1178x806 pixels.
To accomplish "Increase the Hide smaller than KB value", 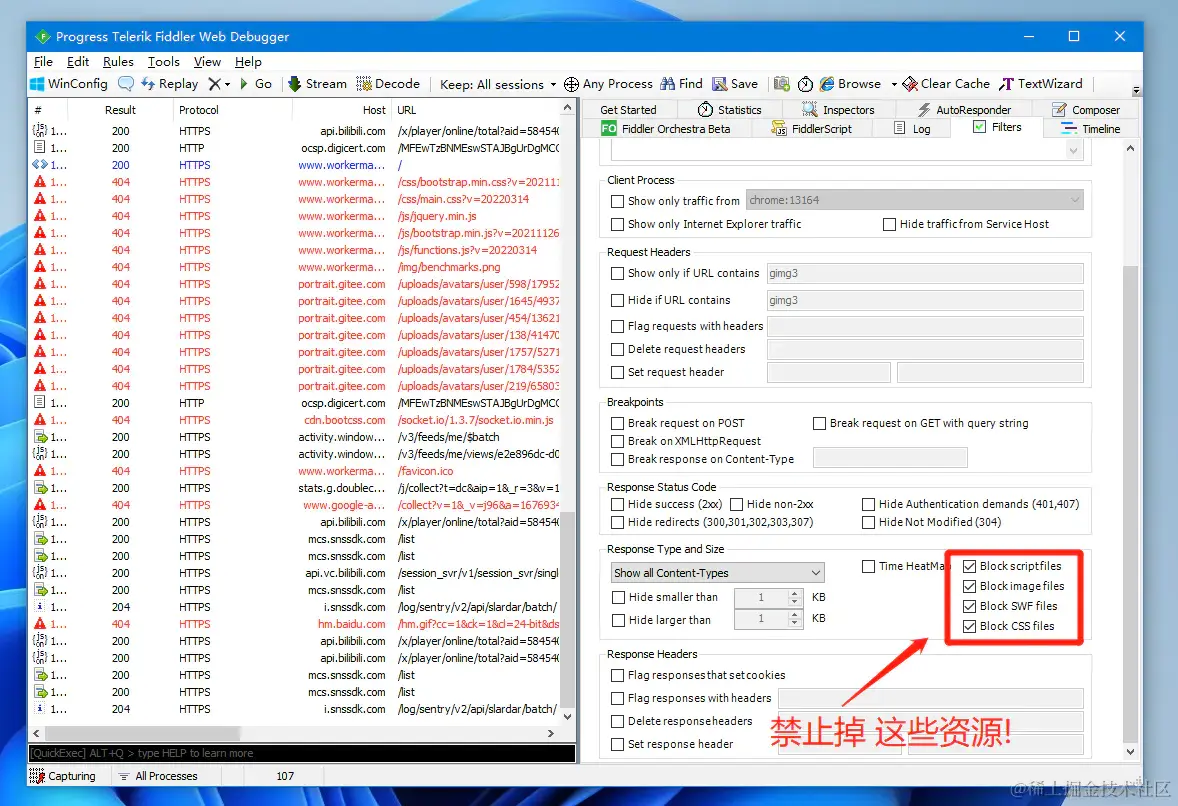I will click(x=795, y=593).
